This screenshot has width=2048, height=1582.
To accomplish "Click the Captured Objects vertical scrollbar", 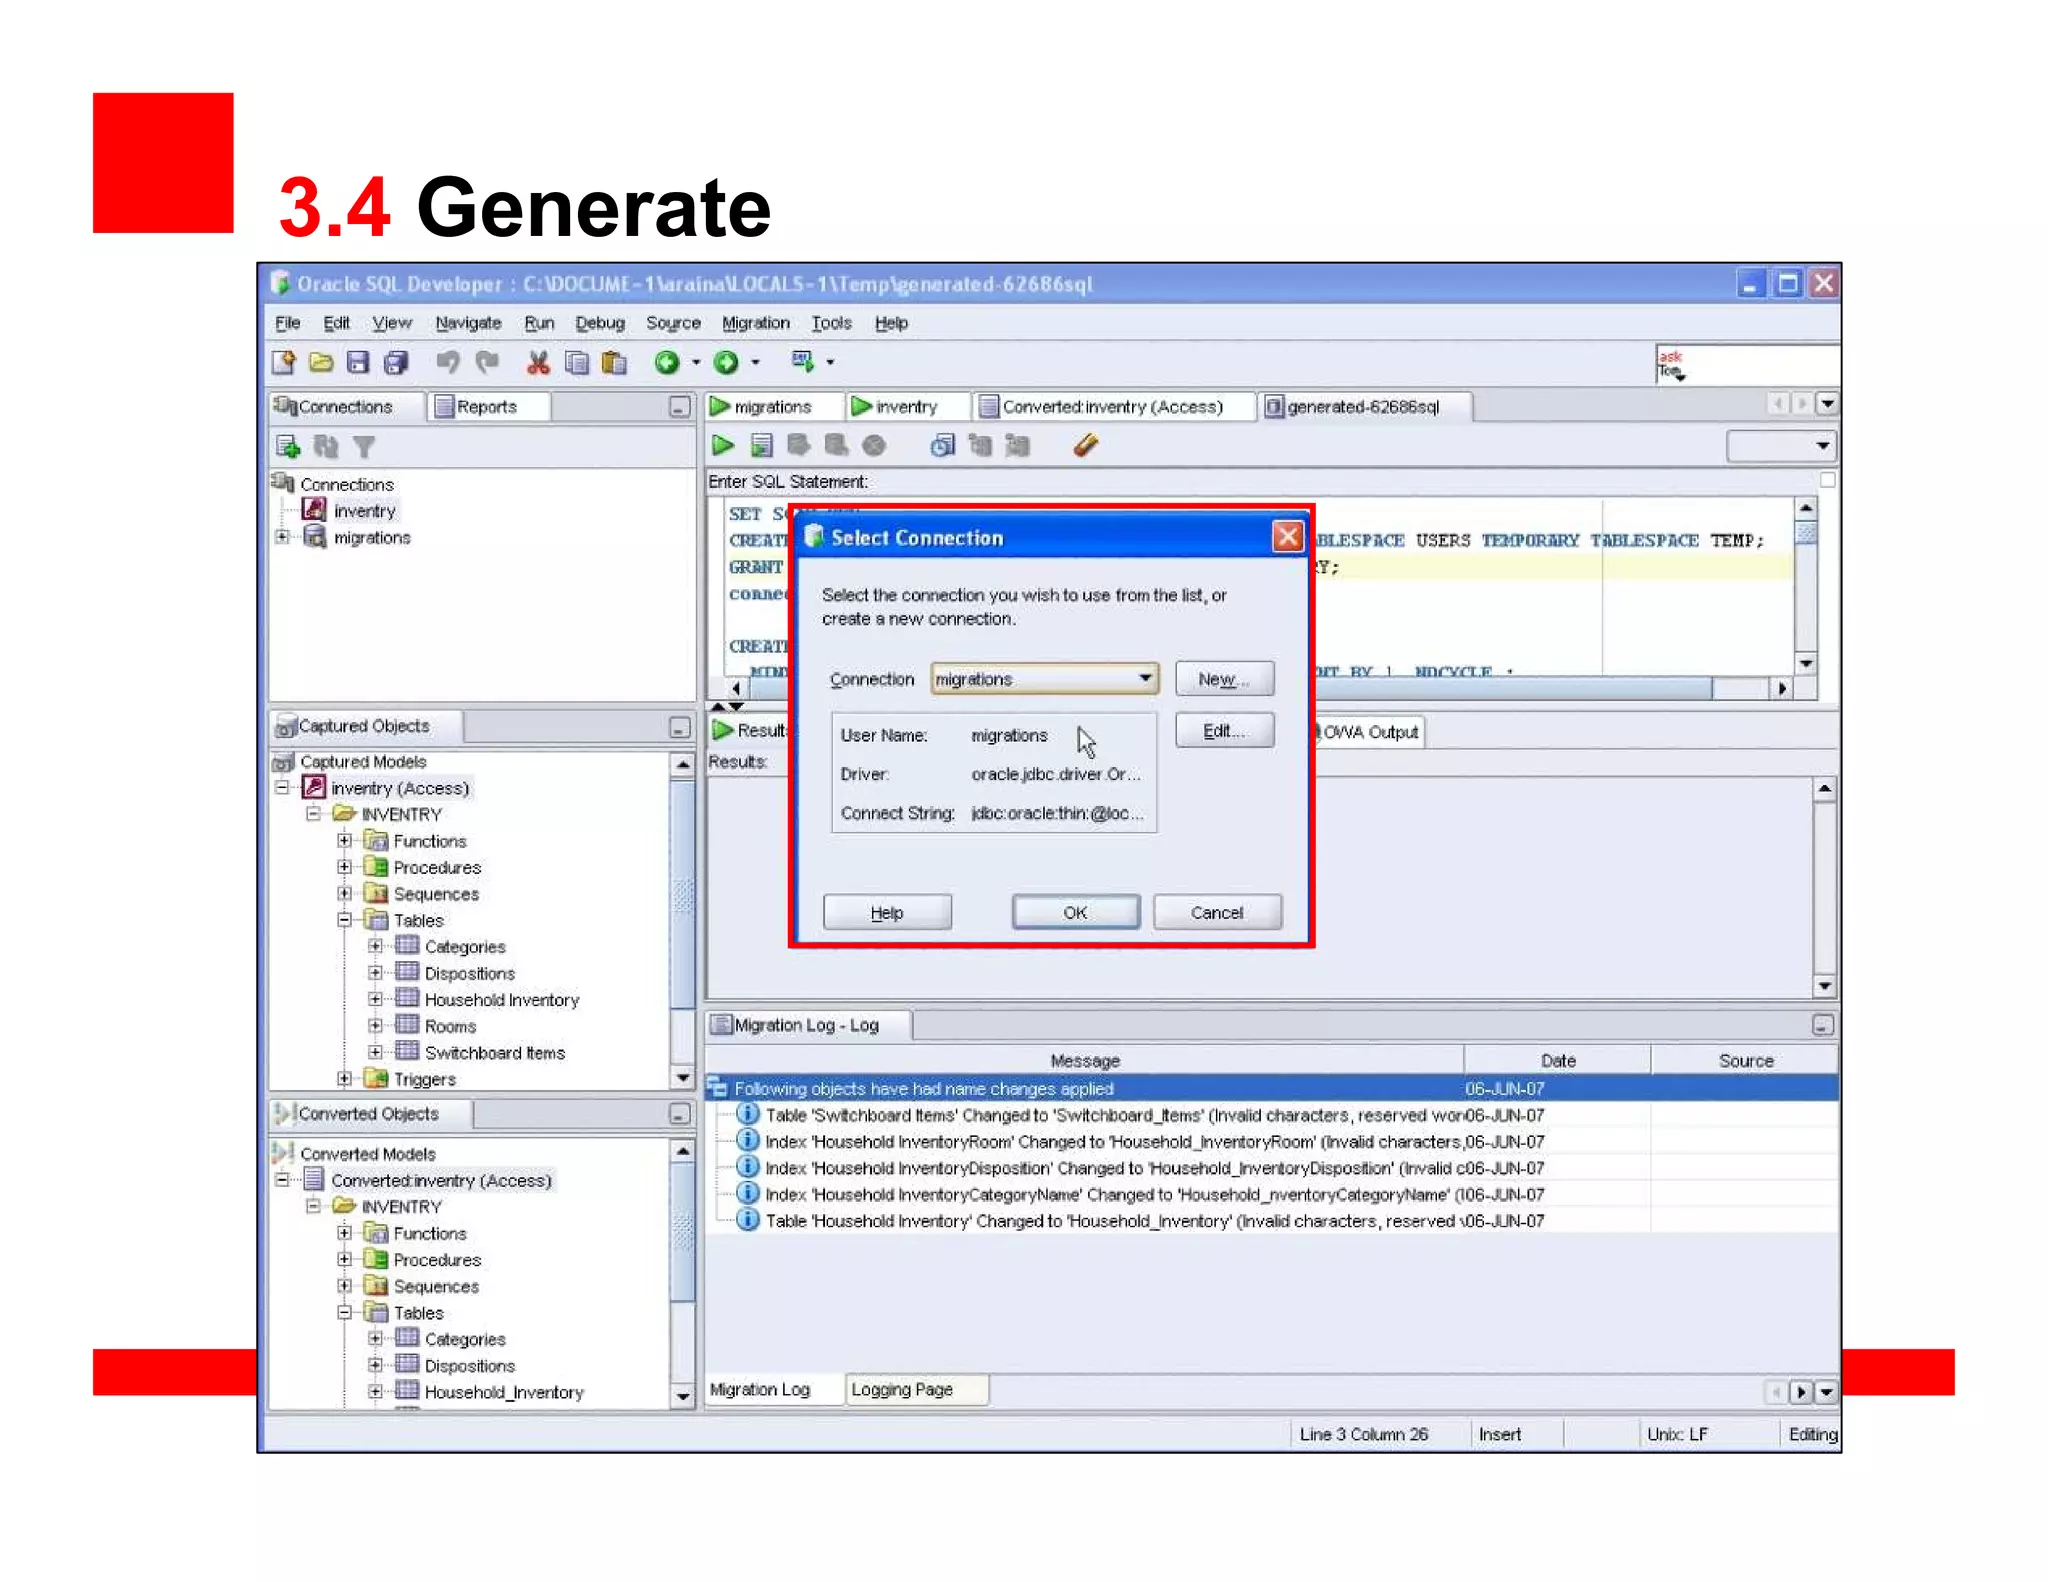I will 683,921.
